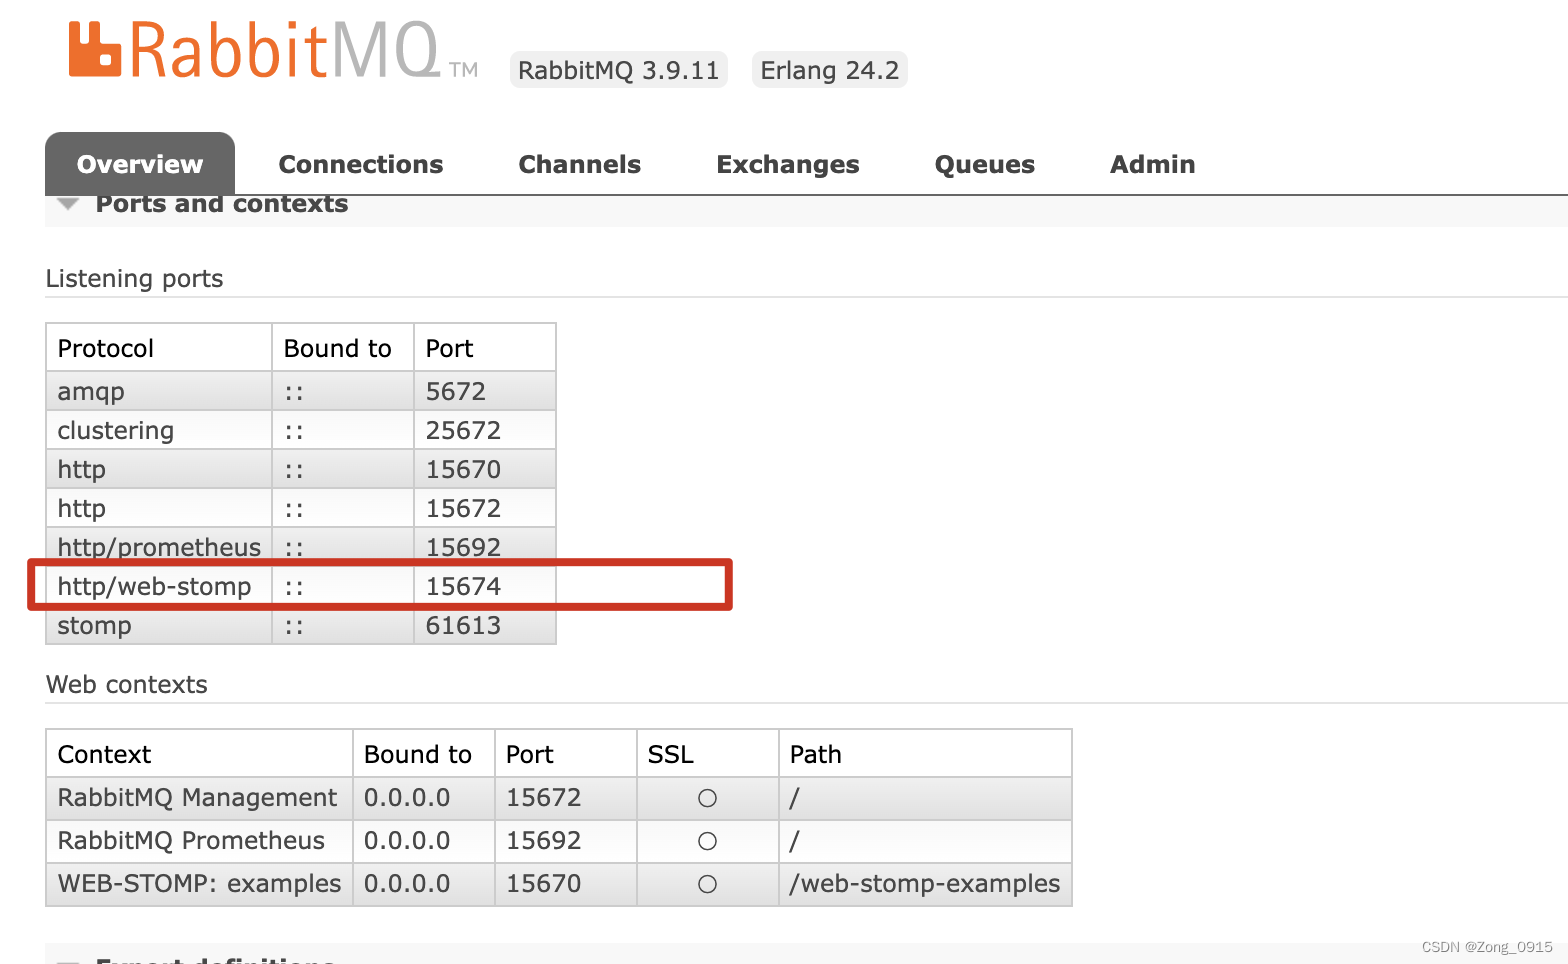
Task: Click the RabbitMQ logo
Action: (273, 50)
